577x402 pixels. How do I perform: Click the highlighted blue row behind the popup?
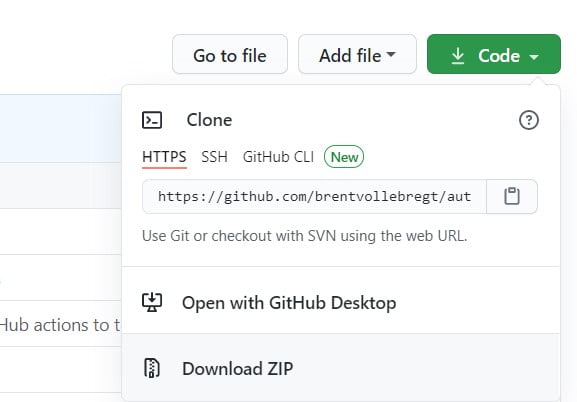pyautogui.click(x=61, y=128)
